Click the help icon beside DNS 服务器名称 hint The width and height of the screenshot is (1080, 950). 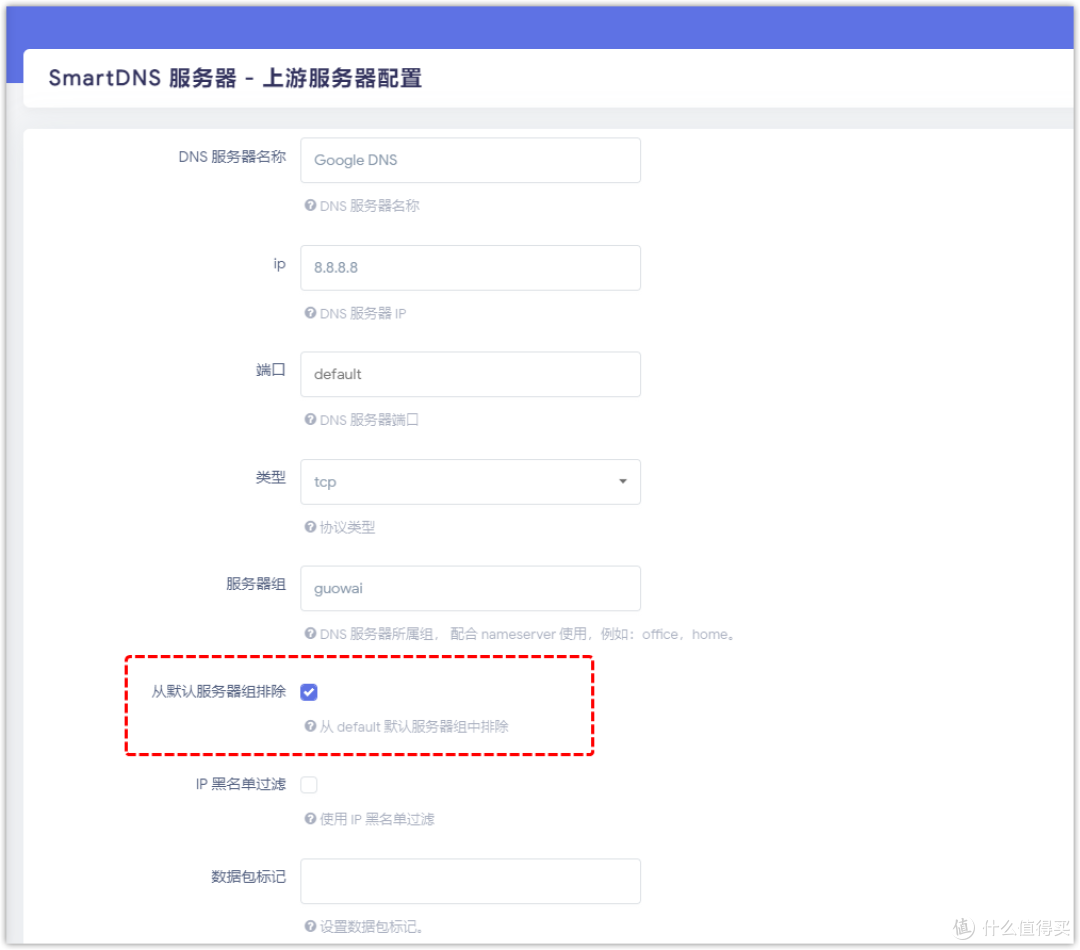(309, 206)
